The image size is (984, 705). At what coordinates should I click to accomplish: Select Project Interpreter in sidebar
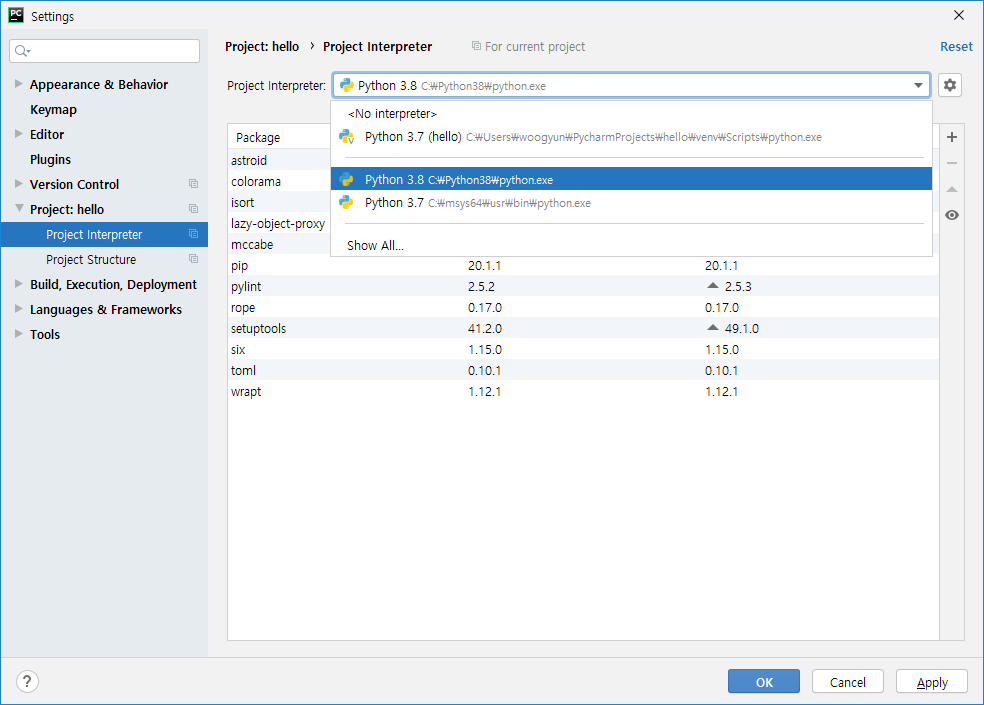pyautogui.click(x=104, y=234)
